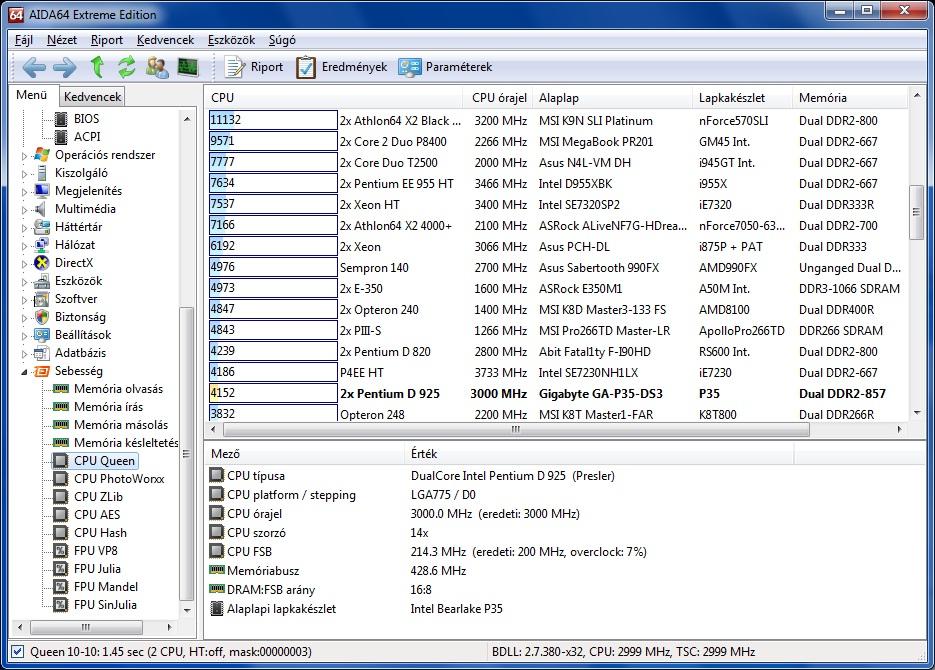Click the FPU Mandel benchmark icon

(61, 587)
